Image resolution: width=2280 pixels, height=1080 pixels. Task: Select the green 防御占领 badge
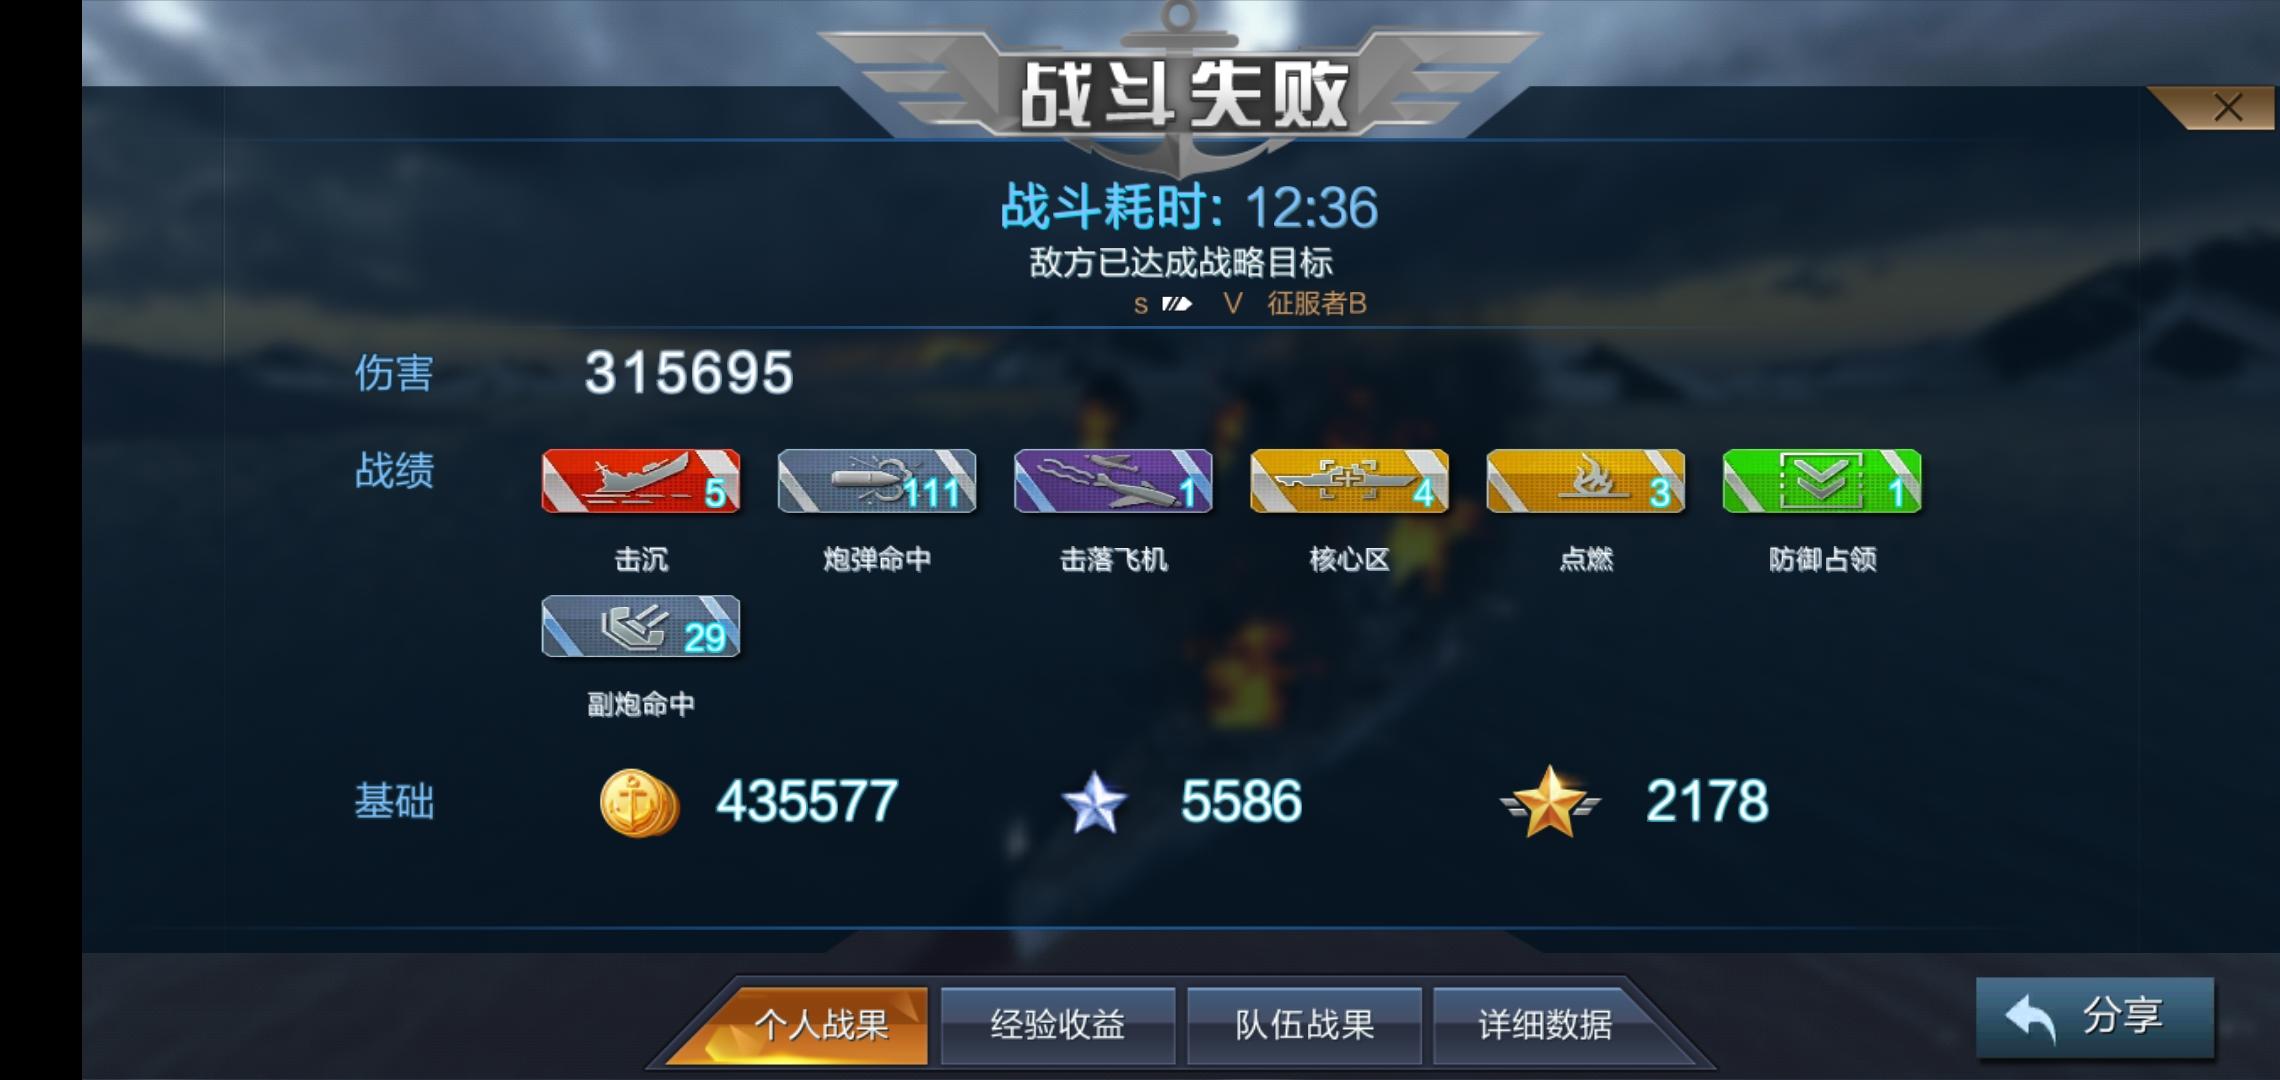click(x=1822, y=481)
